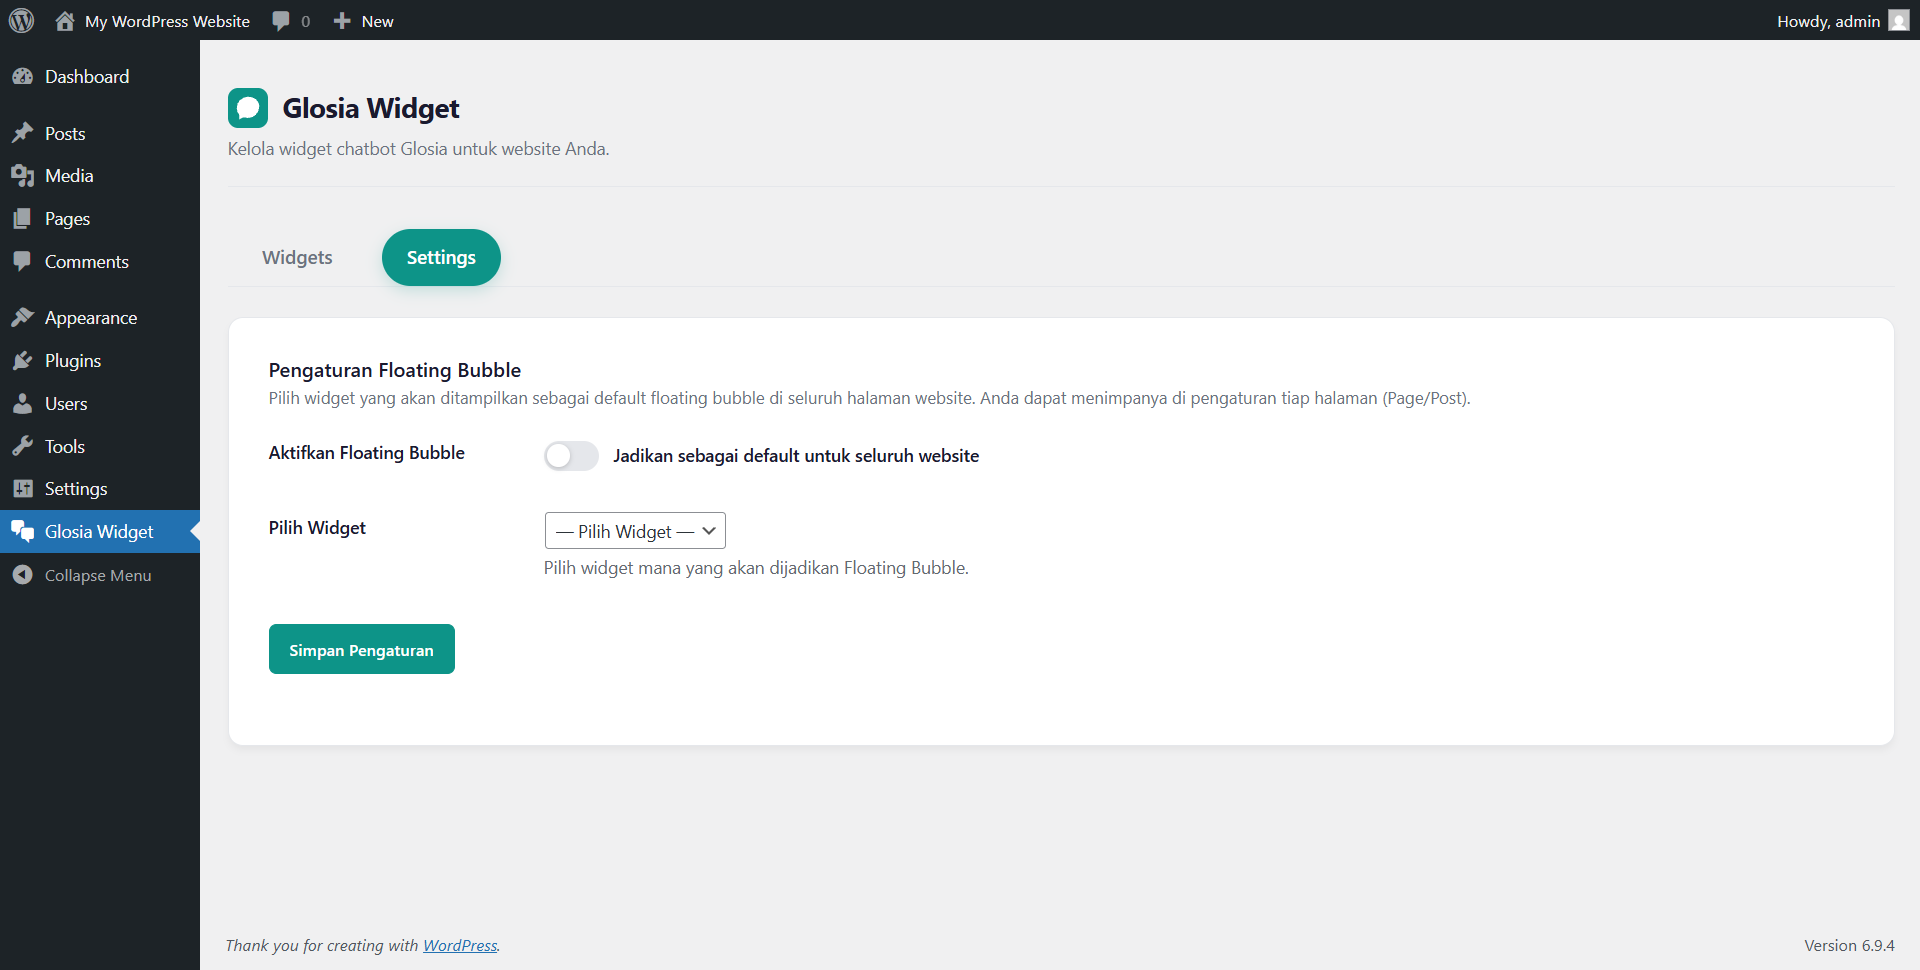Viewport: 1920px width, 970px height.
Task: Open the Pilih Widget dropdown
Action: click(635, 531)
